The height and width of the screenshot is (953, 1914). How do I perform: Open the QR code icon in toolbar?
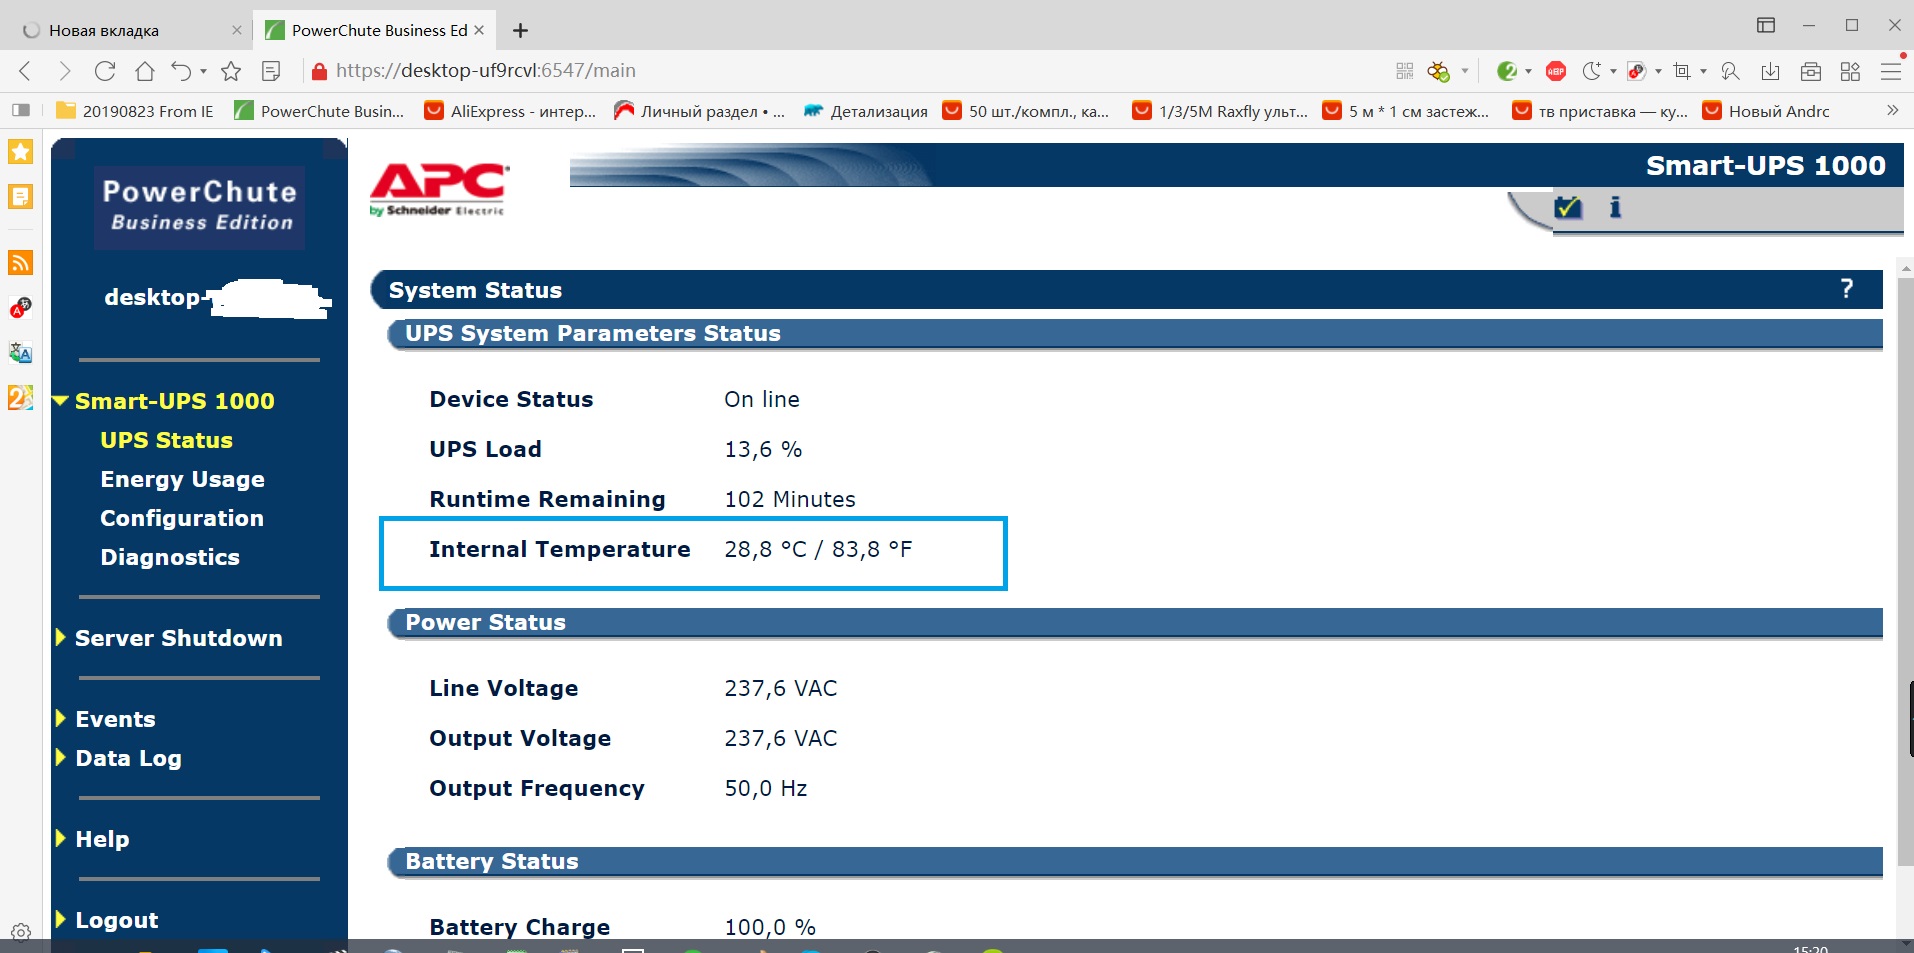pos(1405,71)
